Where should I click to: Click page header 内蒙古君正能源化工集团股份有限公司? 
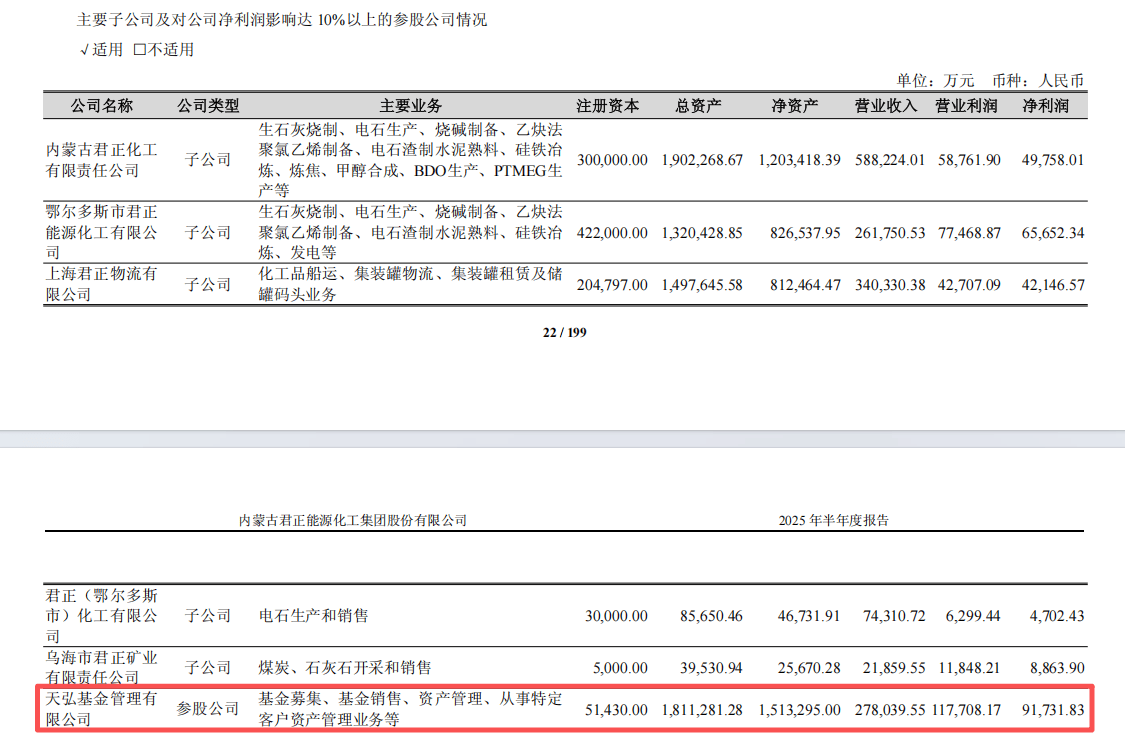pos(353,520)
